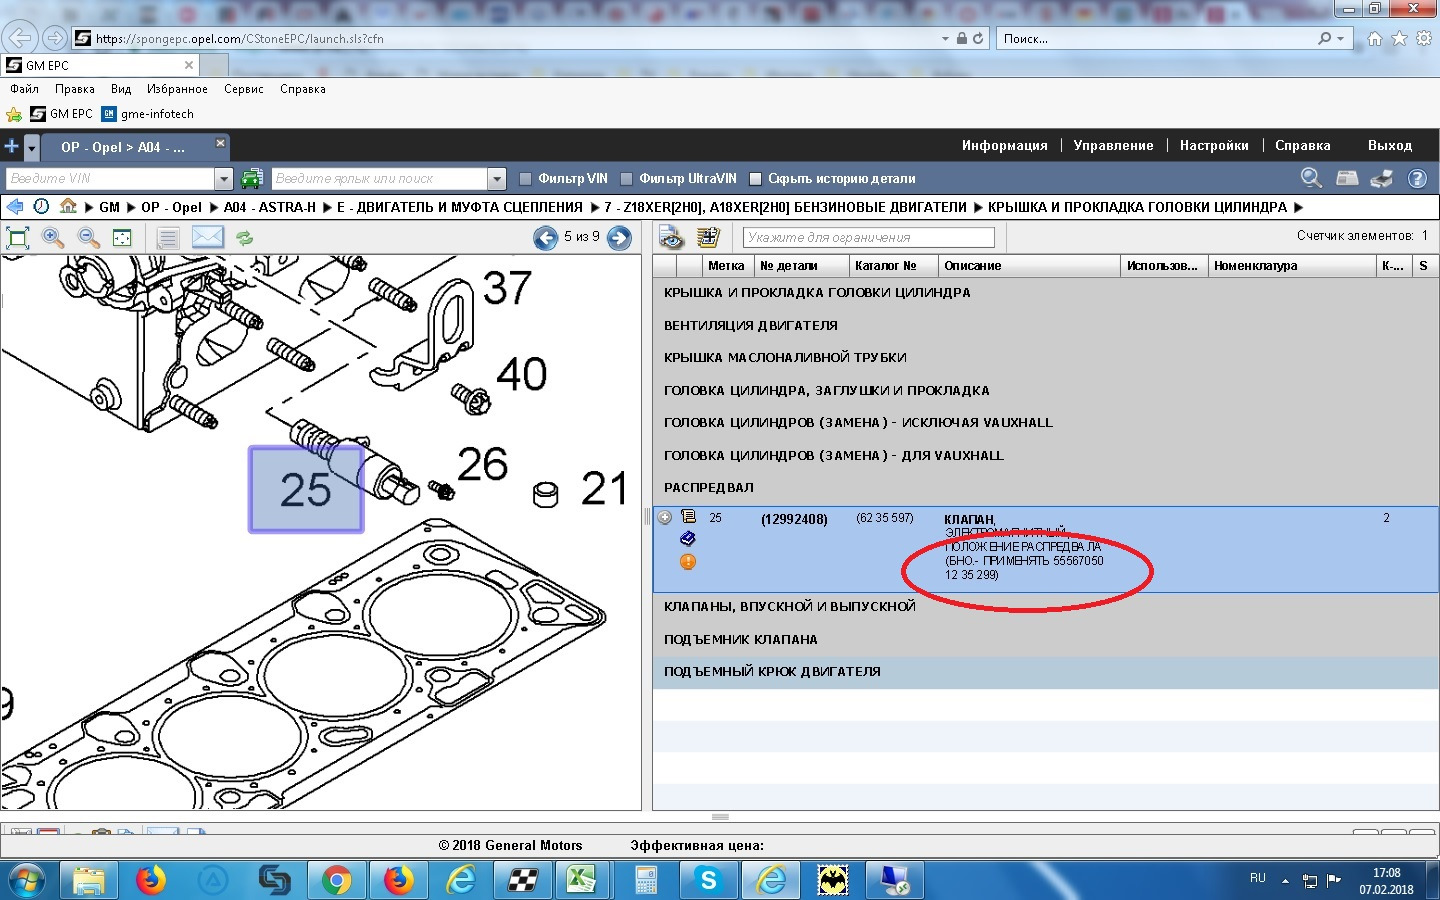Open the Файл menu
Viewport: 1440px width, 900px height.
[24, 89]
